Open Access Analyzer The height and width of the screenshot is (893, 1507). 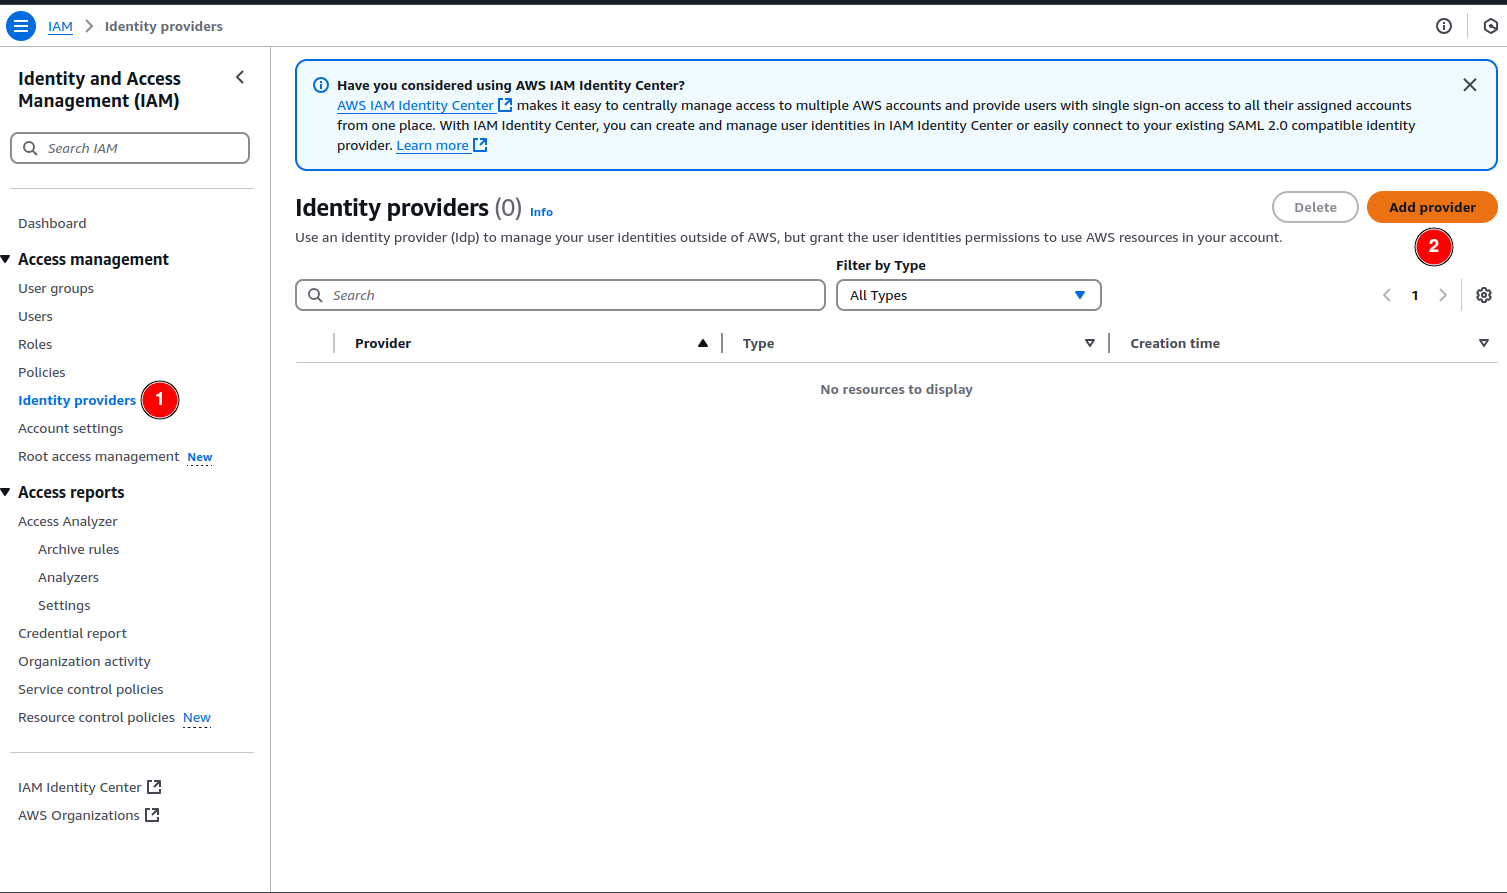(68, 521)
